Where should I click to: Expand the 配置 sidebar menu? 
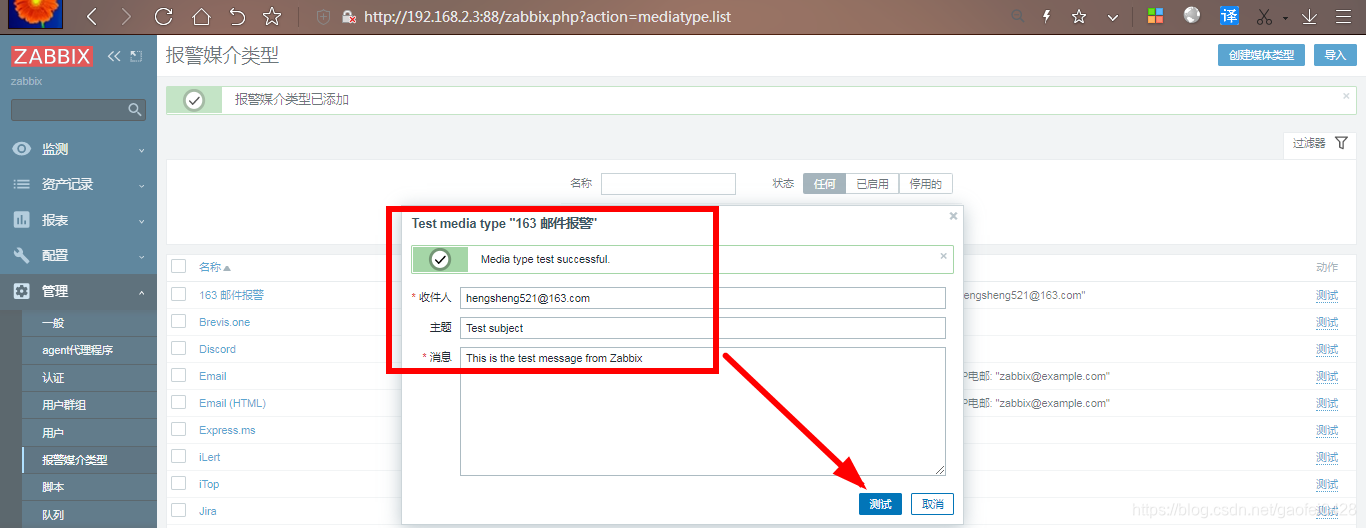coord(78,255)
